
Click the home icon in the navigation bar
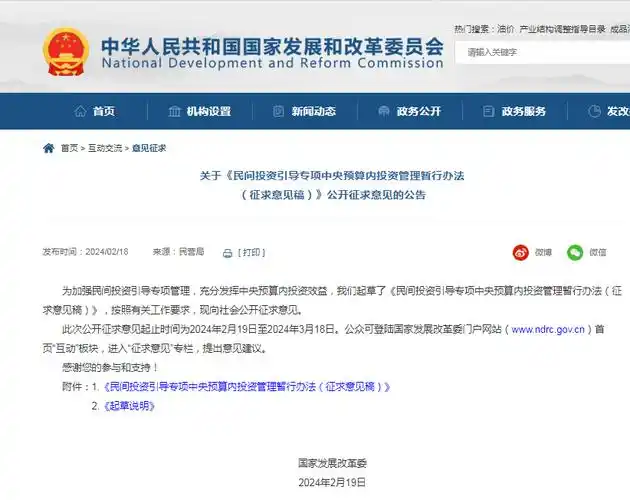80,111
